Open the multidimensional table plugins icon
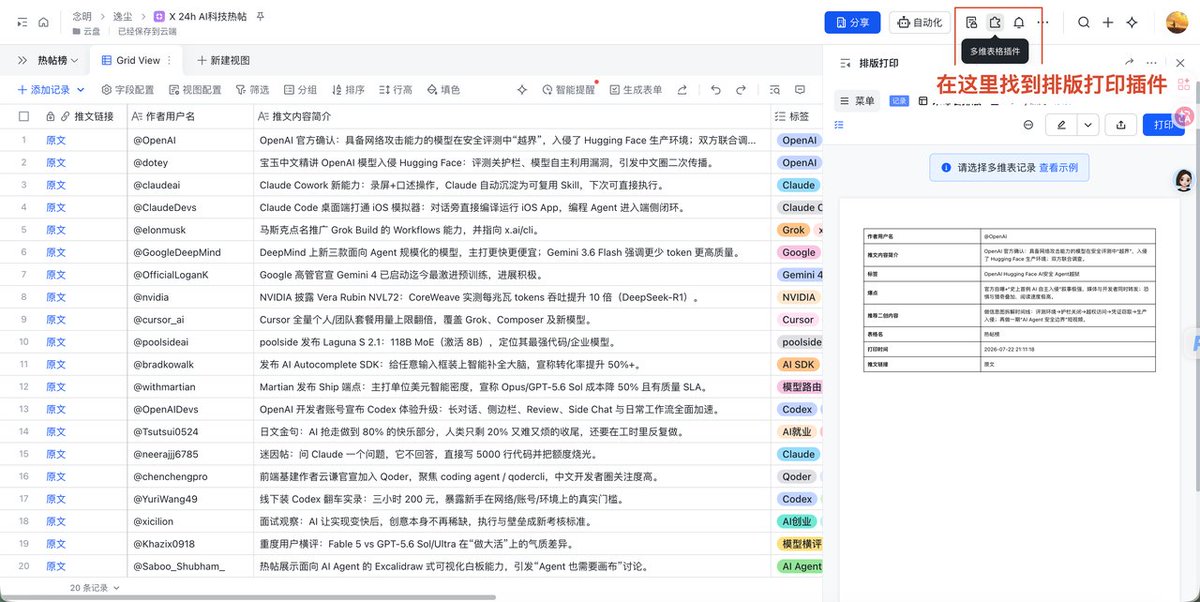The width and height of the screenshot is (1200, 602). (995, 22)
